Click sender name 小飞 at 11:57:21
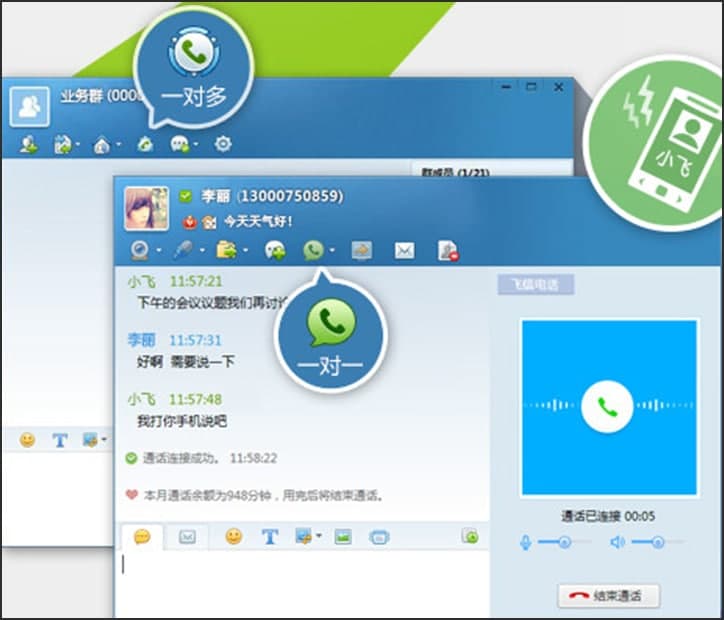The width and height of the screenshot is (724, 620). [x=142, y=282]
